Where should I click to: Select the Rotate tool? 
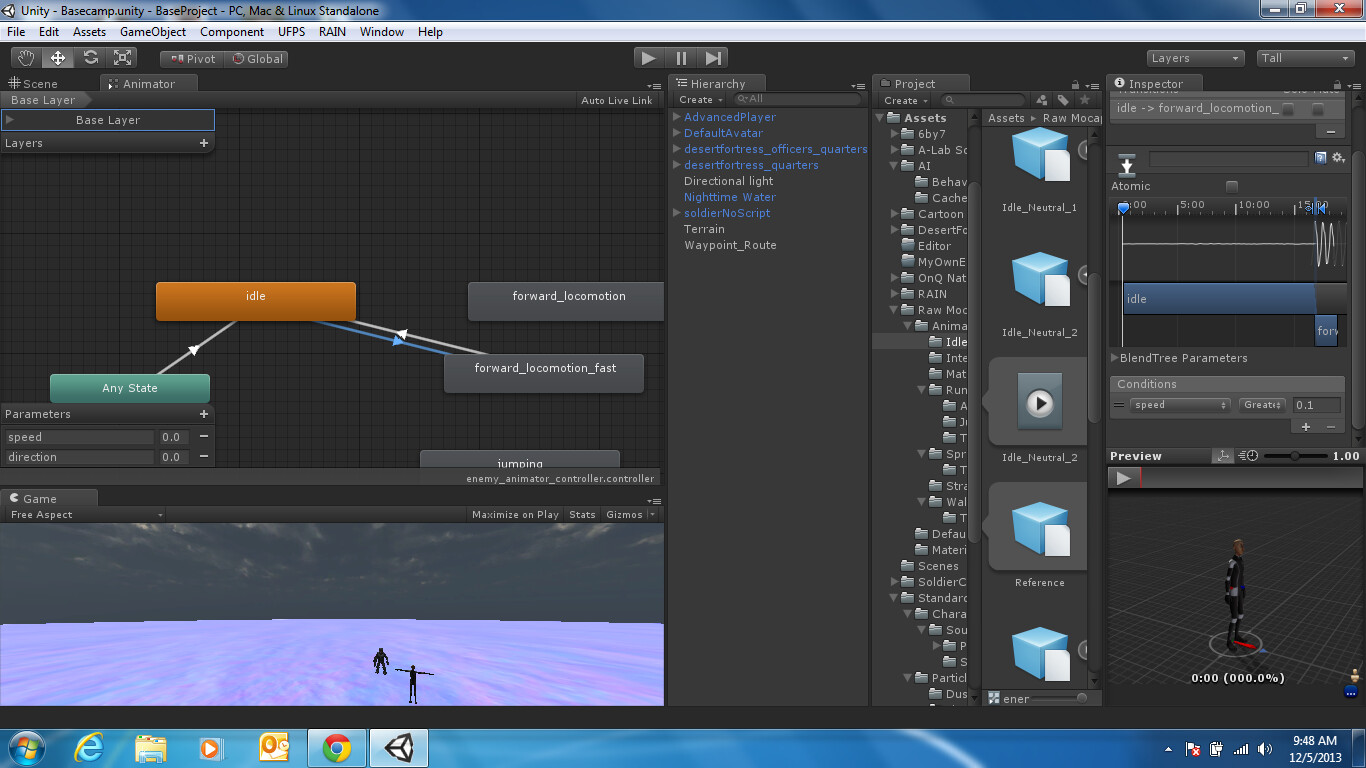90,57
